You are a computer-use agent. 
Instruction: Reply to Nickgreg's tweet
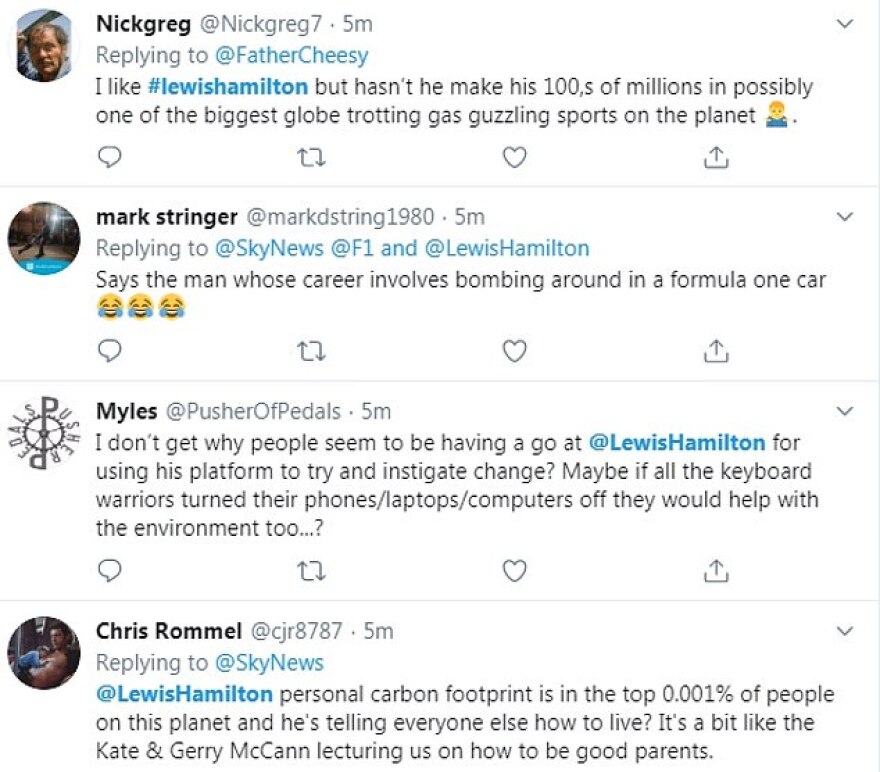[112, 157]
